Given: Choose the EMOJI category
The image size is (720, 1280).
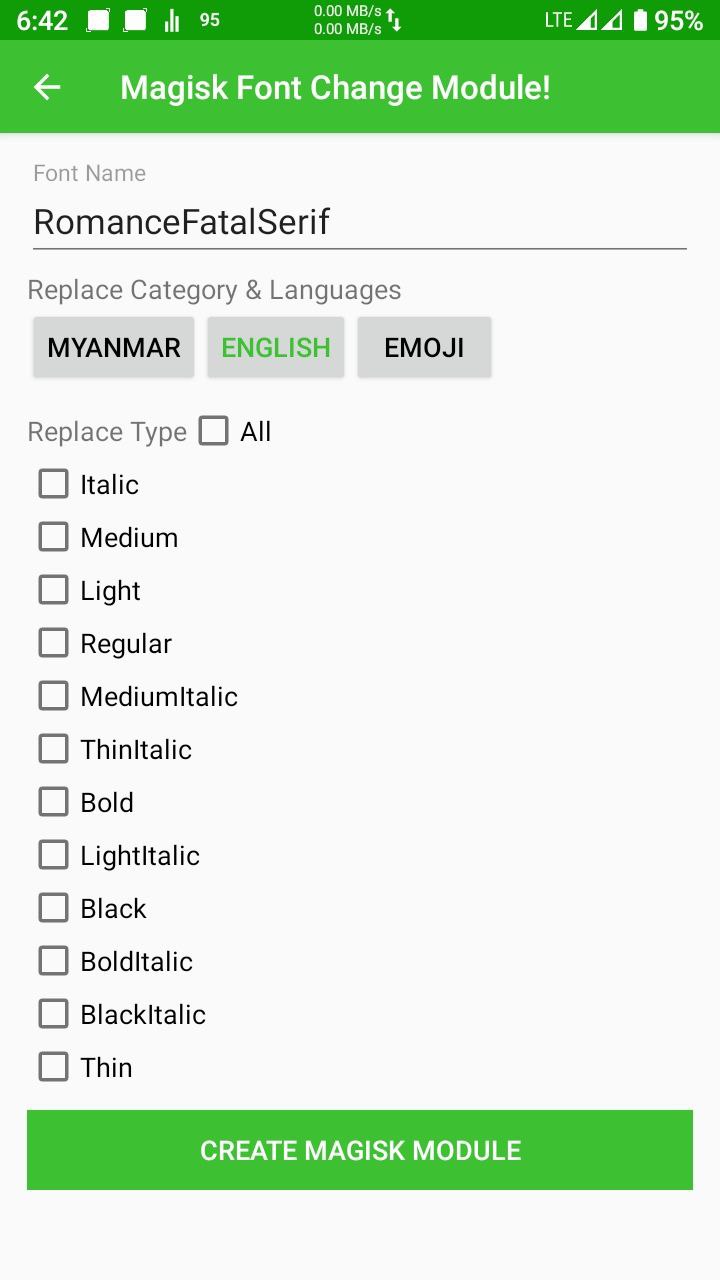Looking at the screenshot, I should (424, 347).
